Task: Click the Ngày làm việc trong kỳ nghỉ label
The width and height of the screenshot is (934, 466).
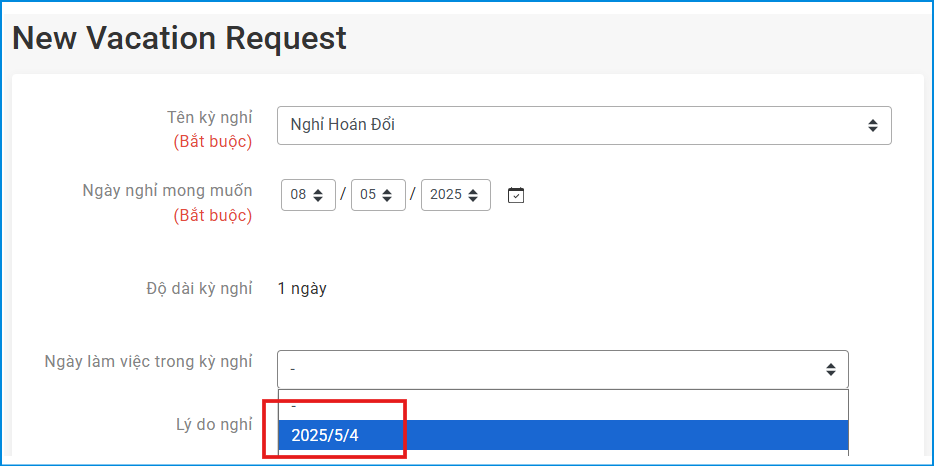Action: (148, 361)
